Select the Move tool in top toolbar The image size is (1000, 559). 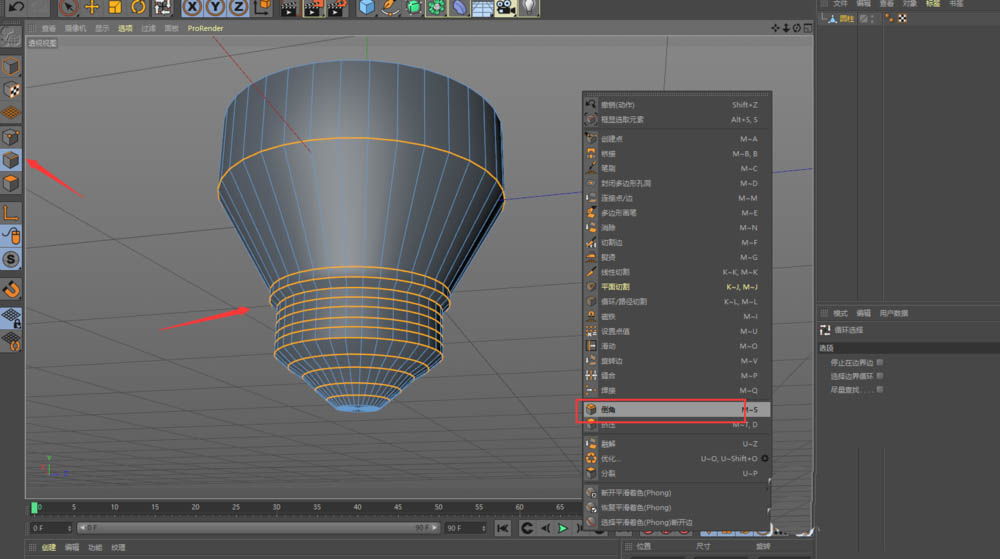[x=92, y=8]
